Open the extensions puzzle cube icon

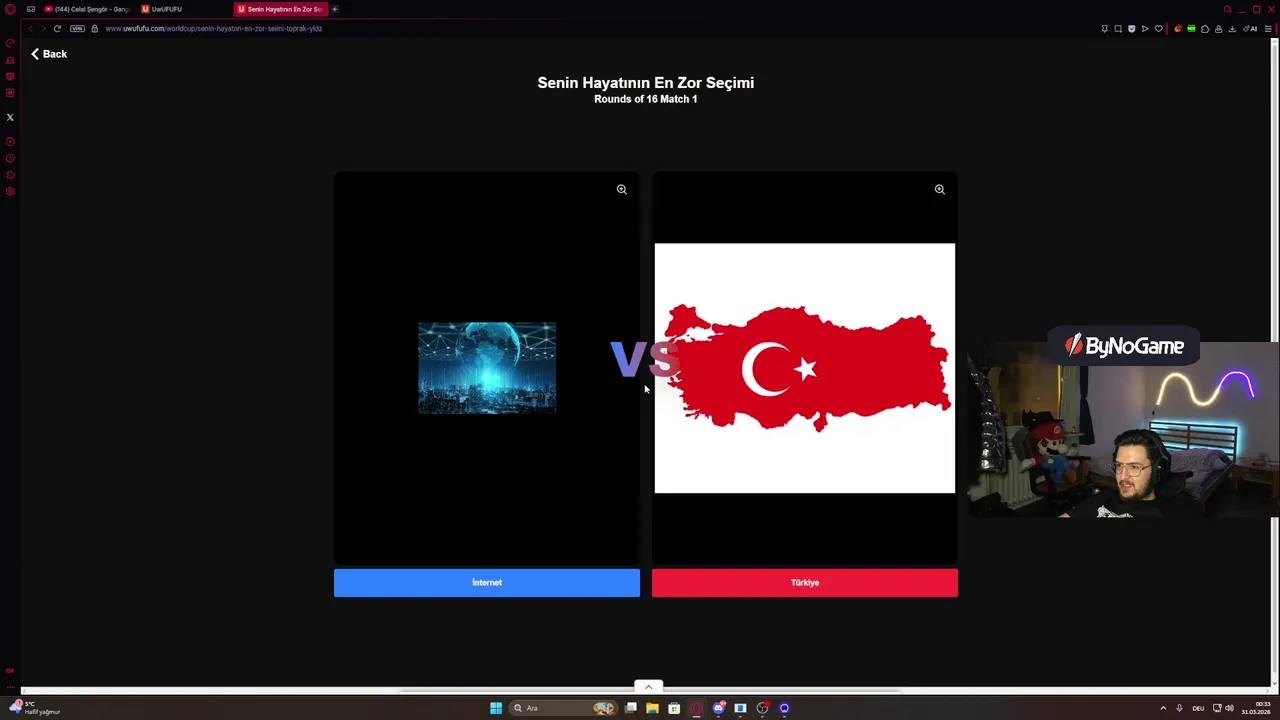tap(1205, 29)
